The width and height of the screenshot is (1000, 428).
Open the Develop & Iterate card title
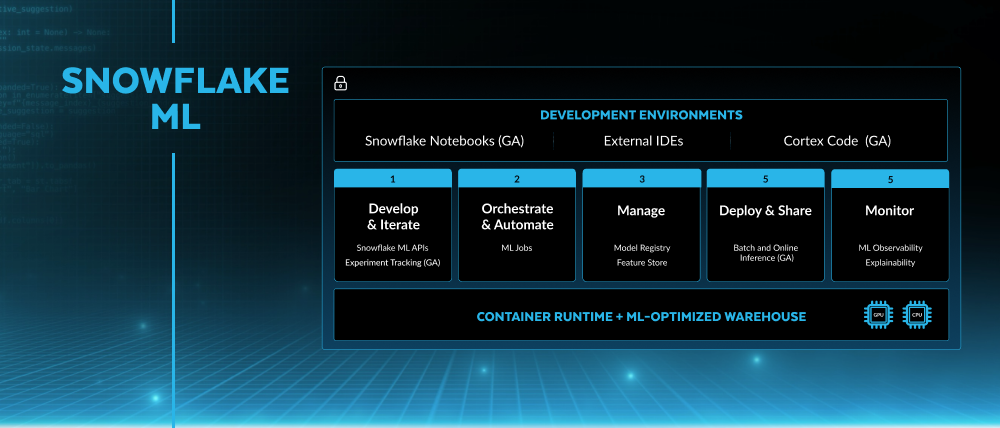pyautogui.click(x=393, y=217)
